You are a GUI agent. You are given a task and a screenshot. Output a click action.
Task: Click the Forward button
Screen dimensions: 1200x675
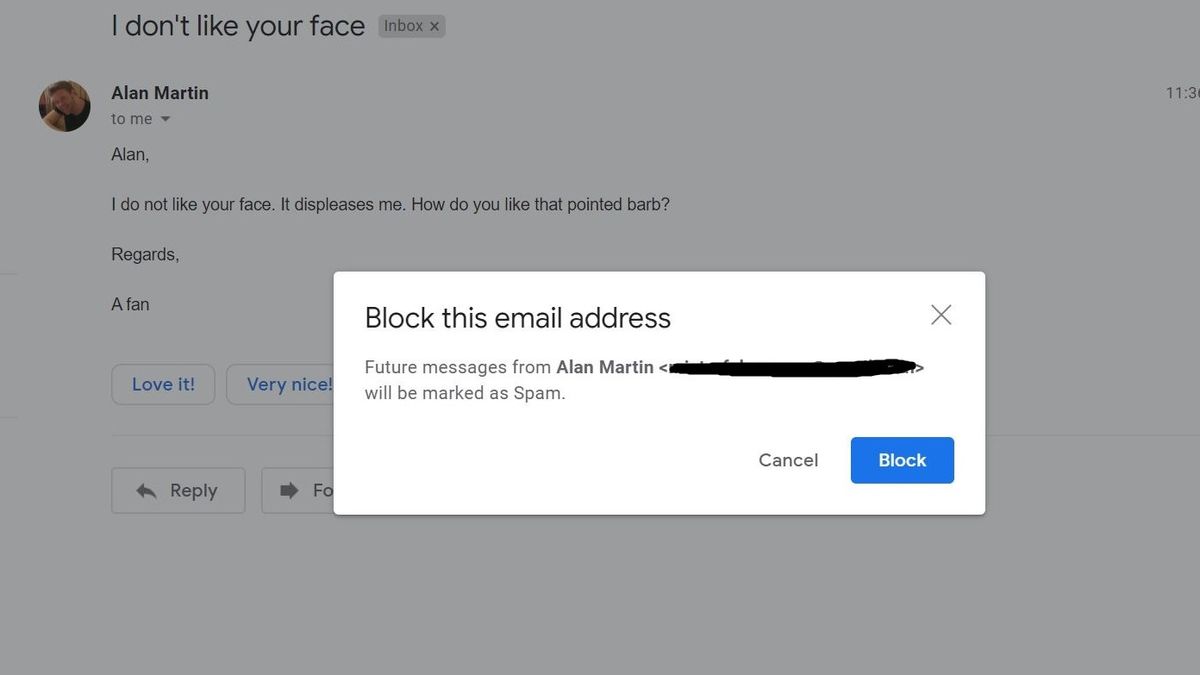[300, 490]
